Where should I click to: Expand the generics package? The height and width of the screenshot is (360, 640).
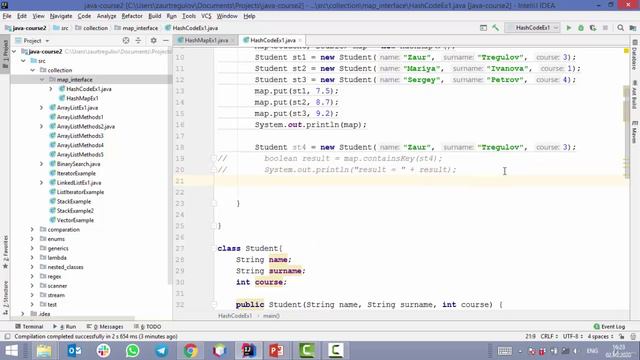tap(32, 249)
